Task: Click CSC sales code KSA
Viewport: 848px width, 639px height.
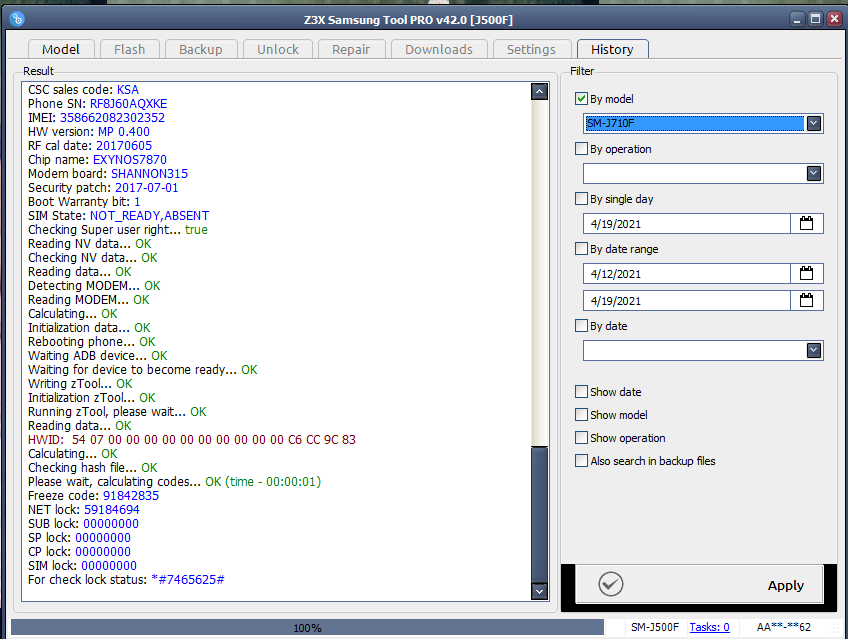Action: click(128, 89)
